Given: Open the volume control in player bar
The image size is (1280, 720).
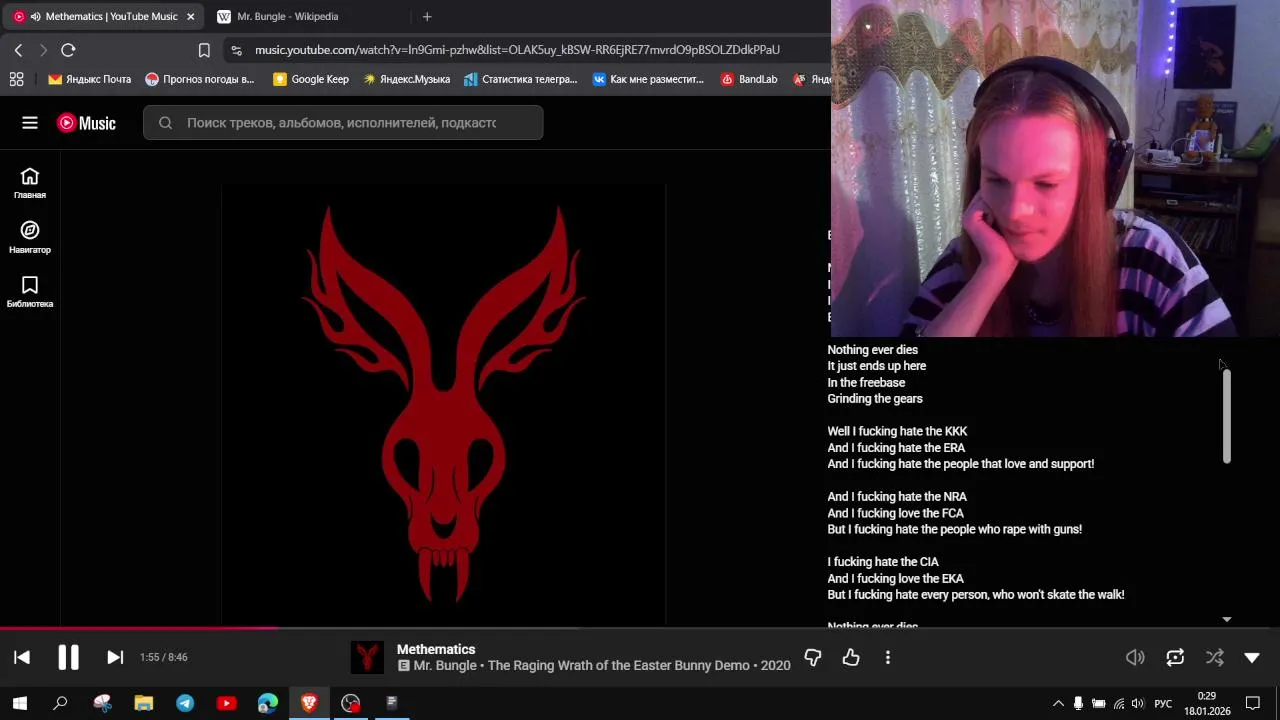Looking at the screenshot, I should coord(1135,657).
